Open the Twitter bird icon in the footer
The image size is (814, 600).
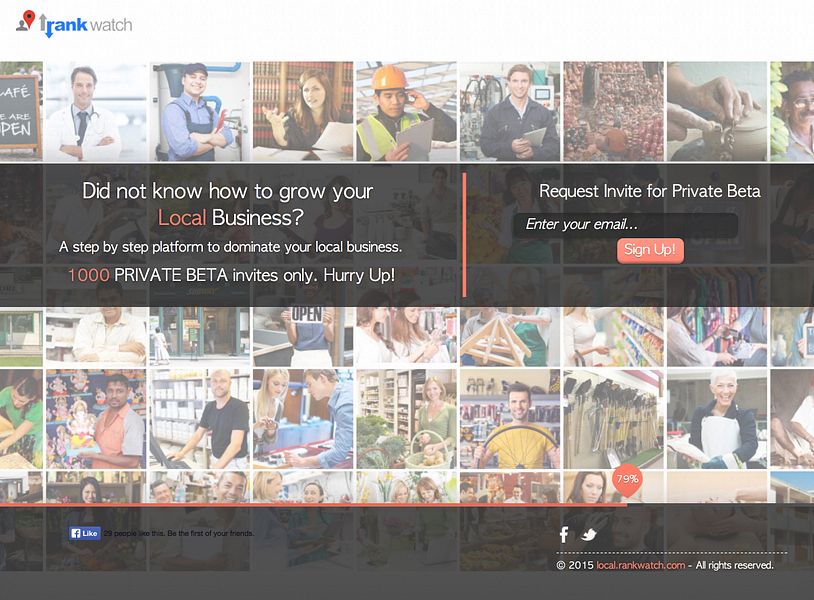[588, 534]
